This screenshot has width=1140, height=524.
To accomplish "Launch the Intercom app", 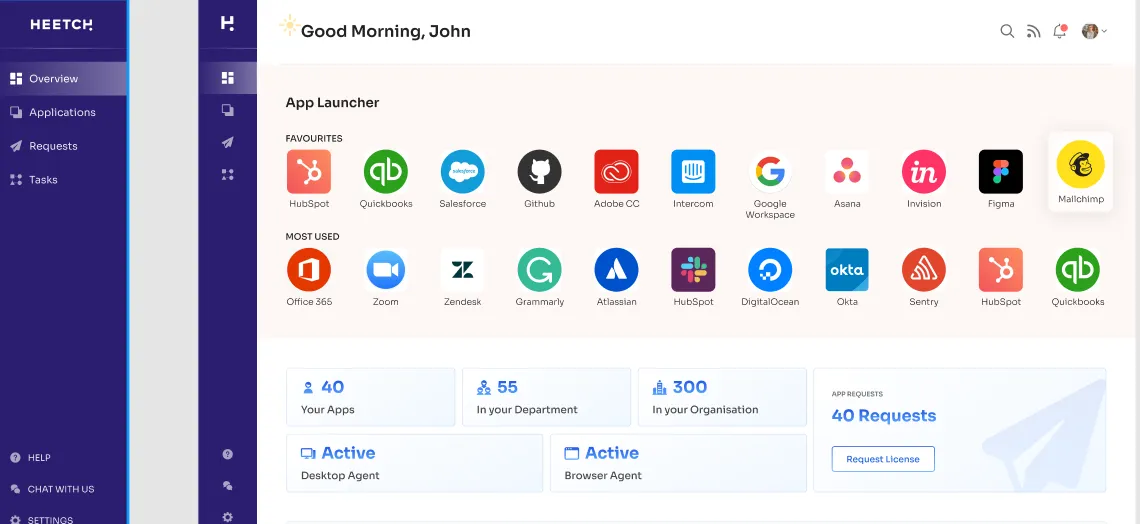I will (693, 172).
